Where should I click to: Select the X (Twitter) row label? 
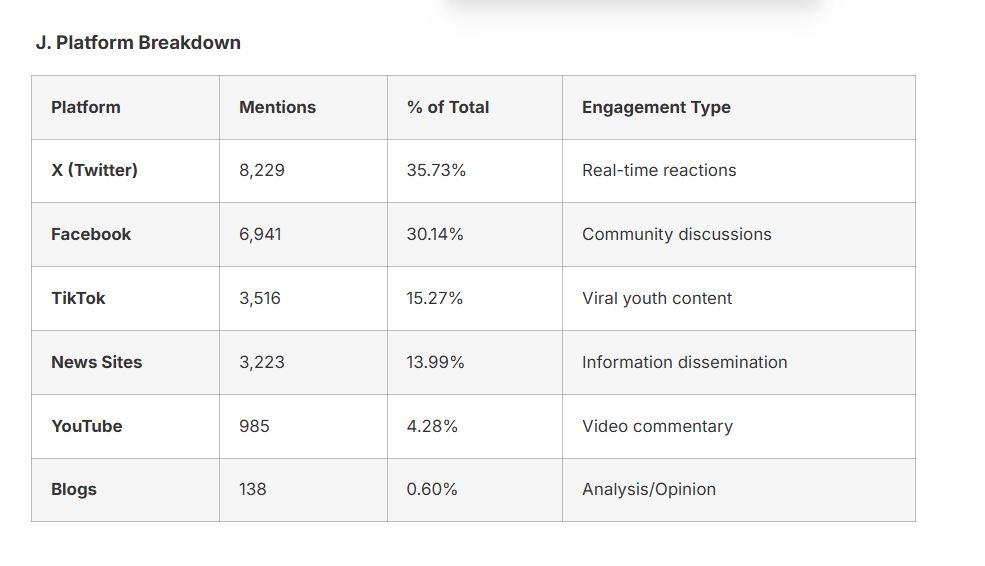94,170
